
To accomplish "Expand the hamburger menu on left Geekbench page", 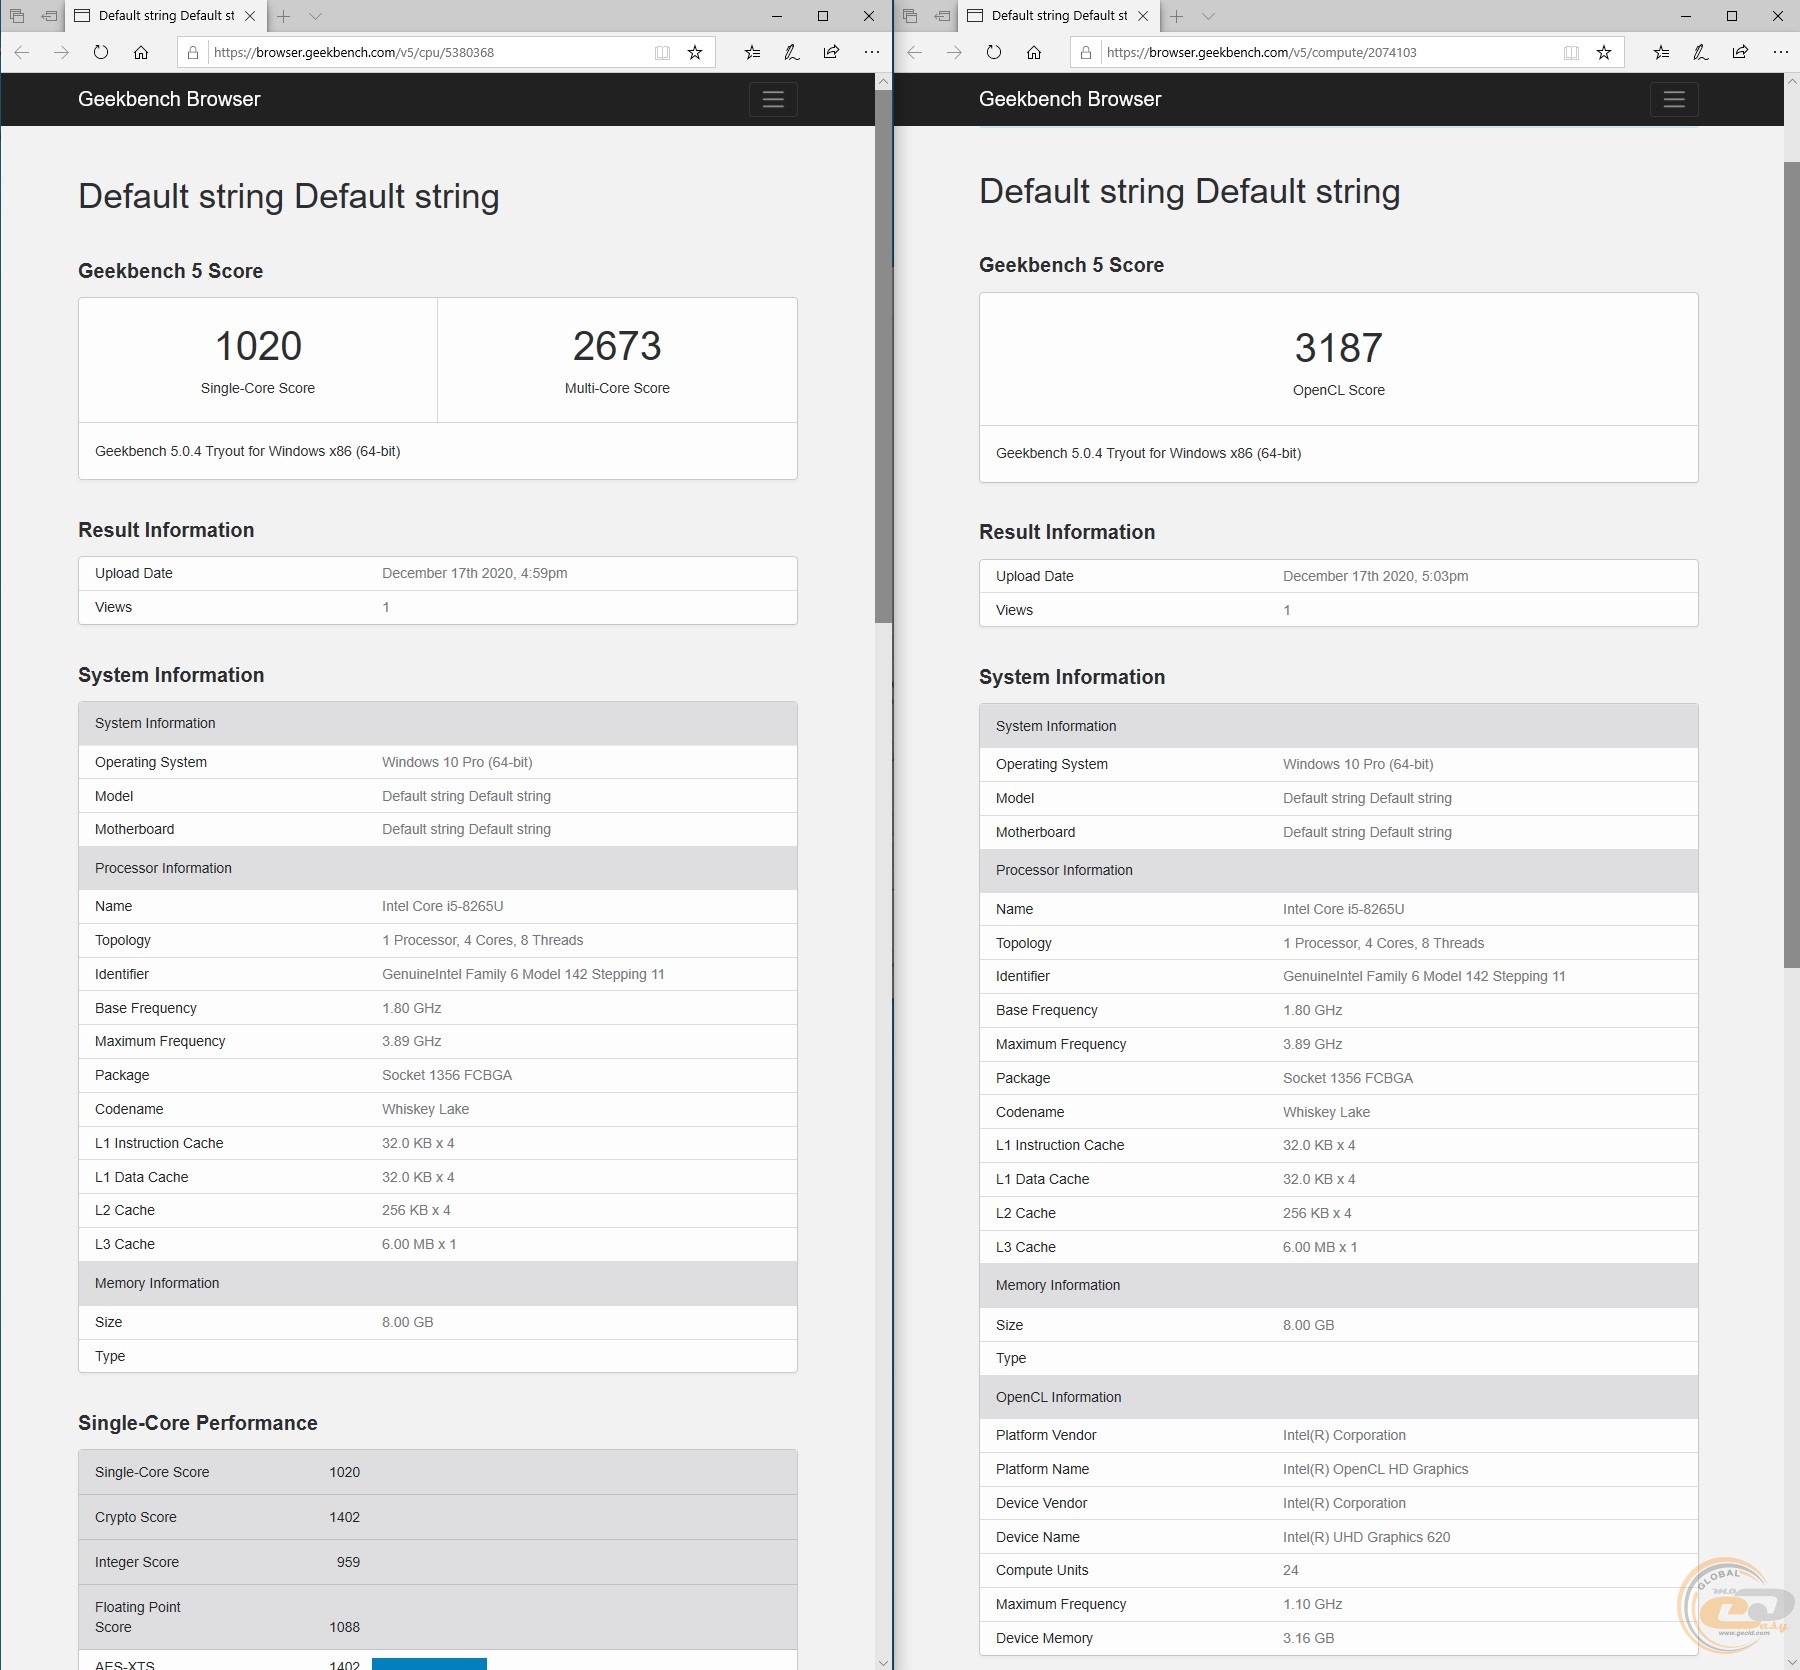I will pyautogui.click(x=772, y=99).
